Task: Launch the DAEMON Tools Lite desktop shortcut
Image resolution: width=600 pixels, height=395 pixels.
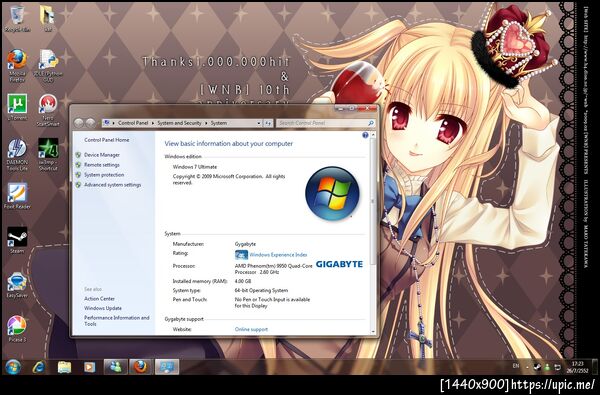Action: 17,155
